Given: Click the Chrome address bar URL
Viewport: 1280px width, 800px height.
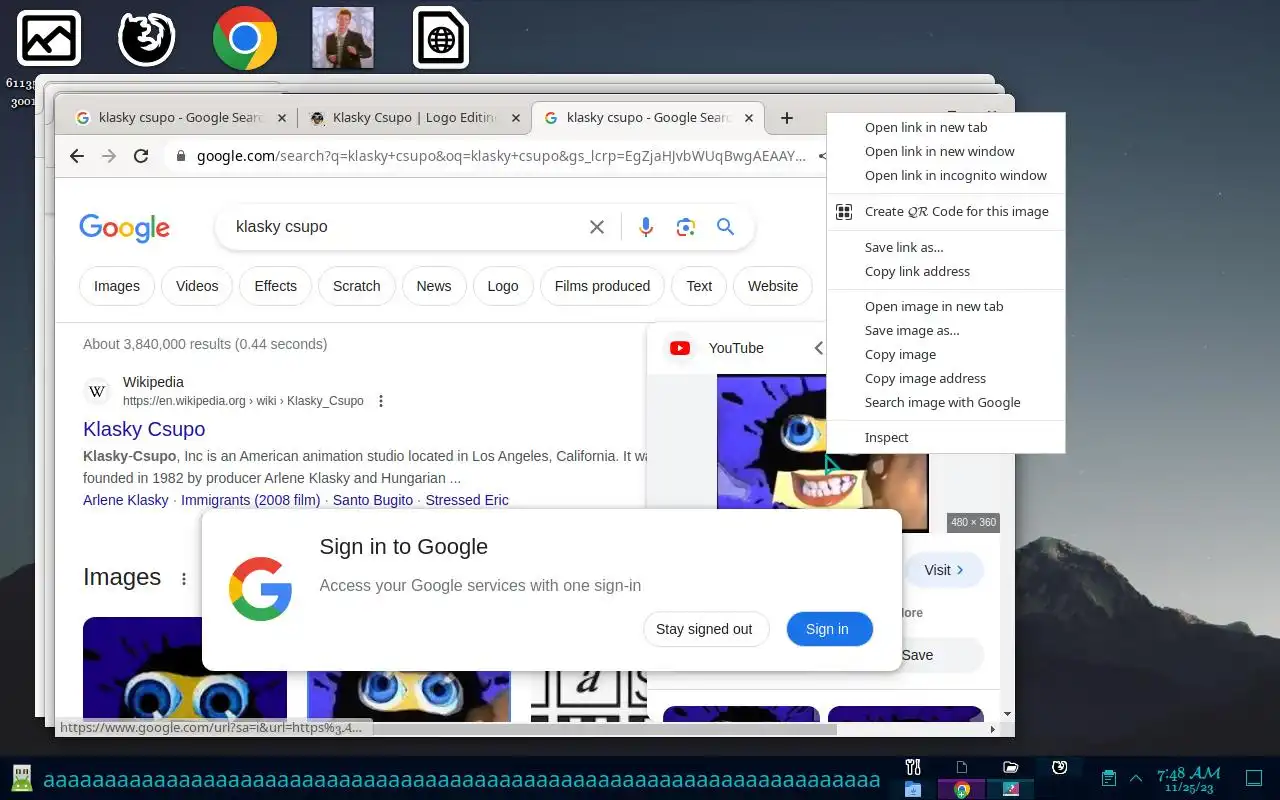Looking at the screenshot, I should [500, 156].
